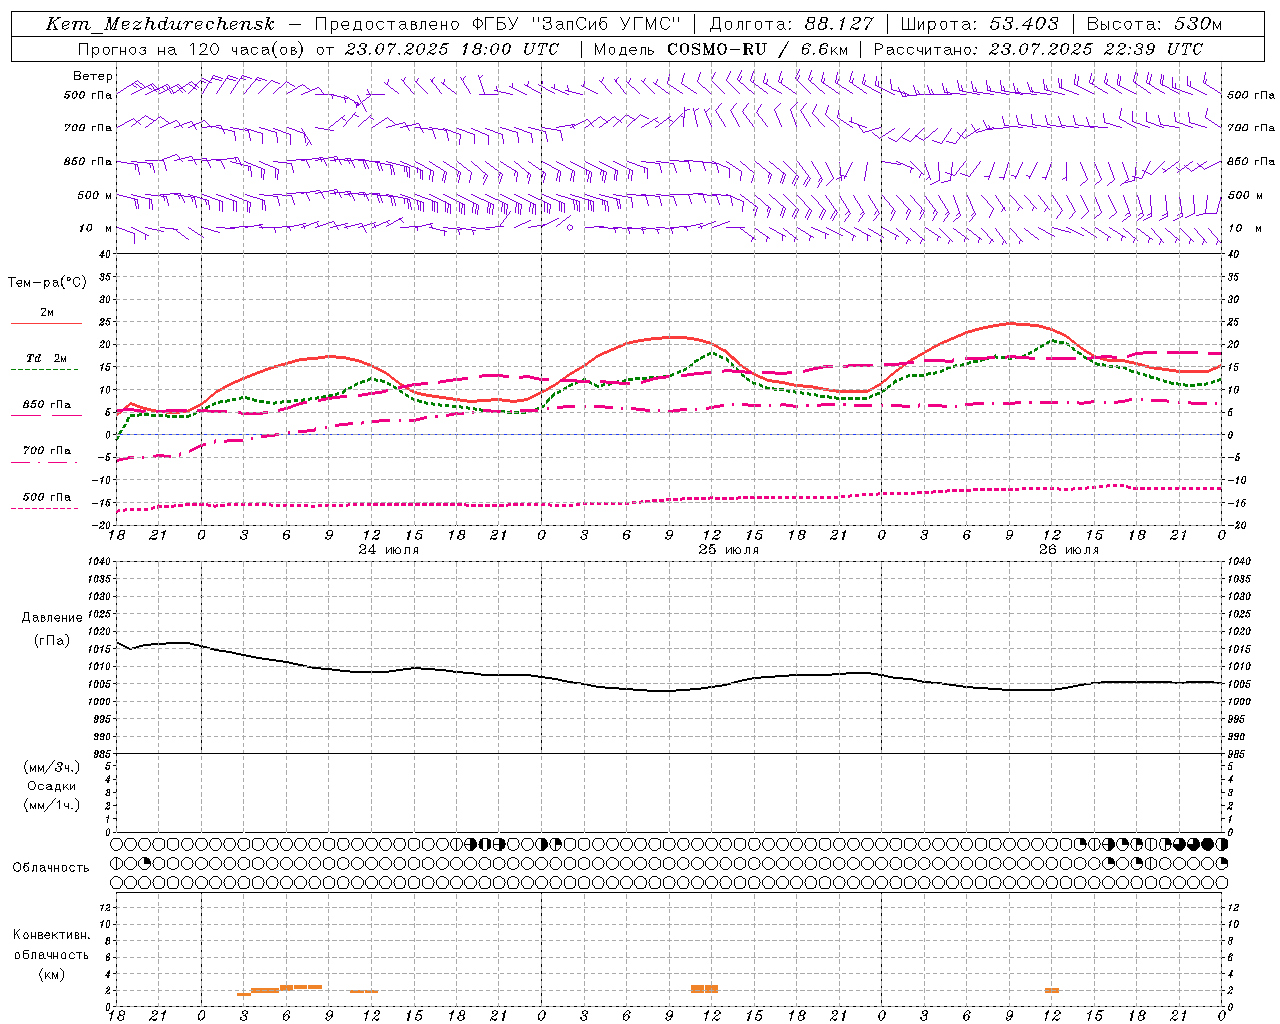Screen dimensions: 1280x1024
Task: Click the Давление panel label
Action: [x=52, y=618]
